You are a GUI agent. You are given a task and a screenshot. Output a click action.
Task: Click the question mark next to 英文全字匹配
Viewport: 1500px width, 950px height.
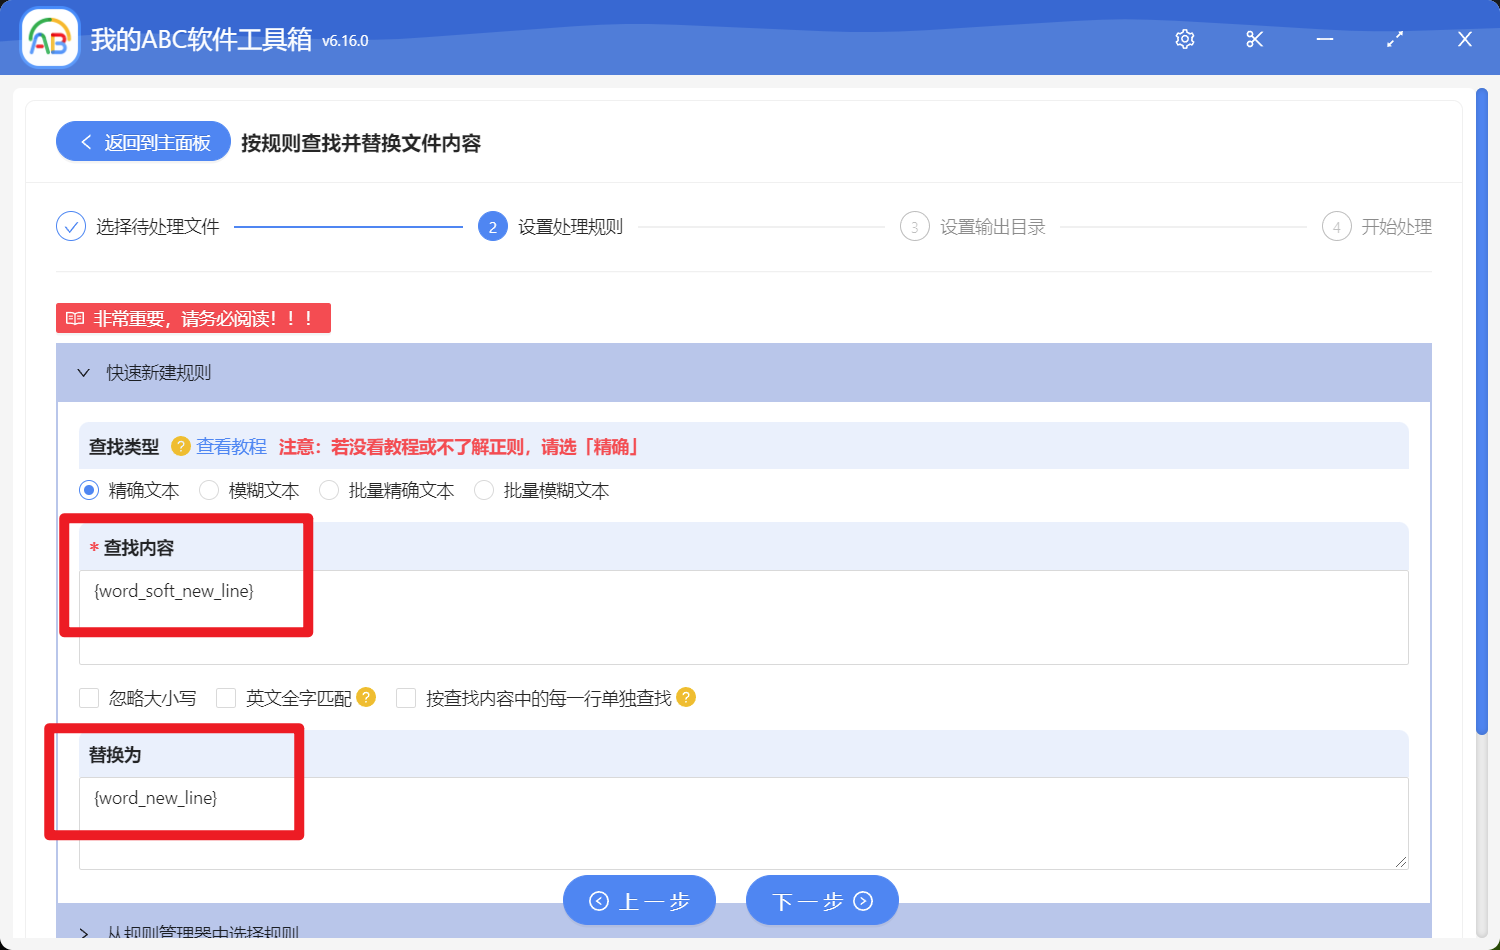point(366,697)
